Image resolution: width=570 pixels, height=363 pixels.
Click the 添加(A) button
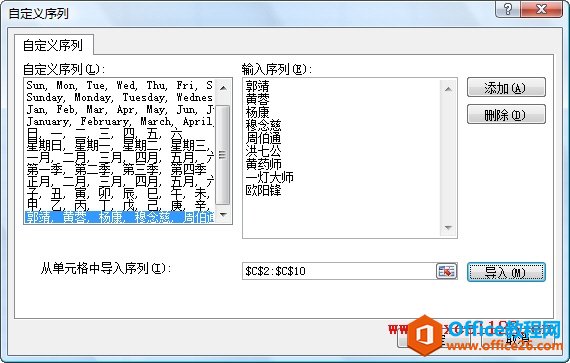[506, 87]
